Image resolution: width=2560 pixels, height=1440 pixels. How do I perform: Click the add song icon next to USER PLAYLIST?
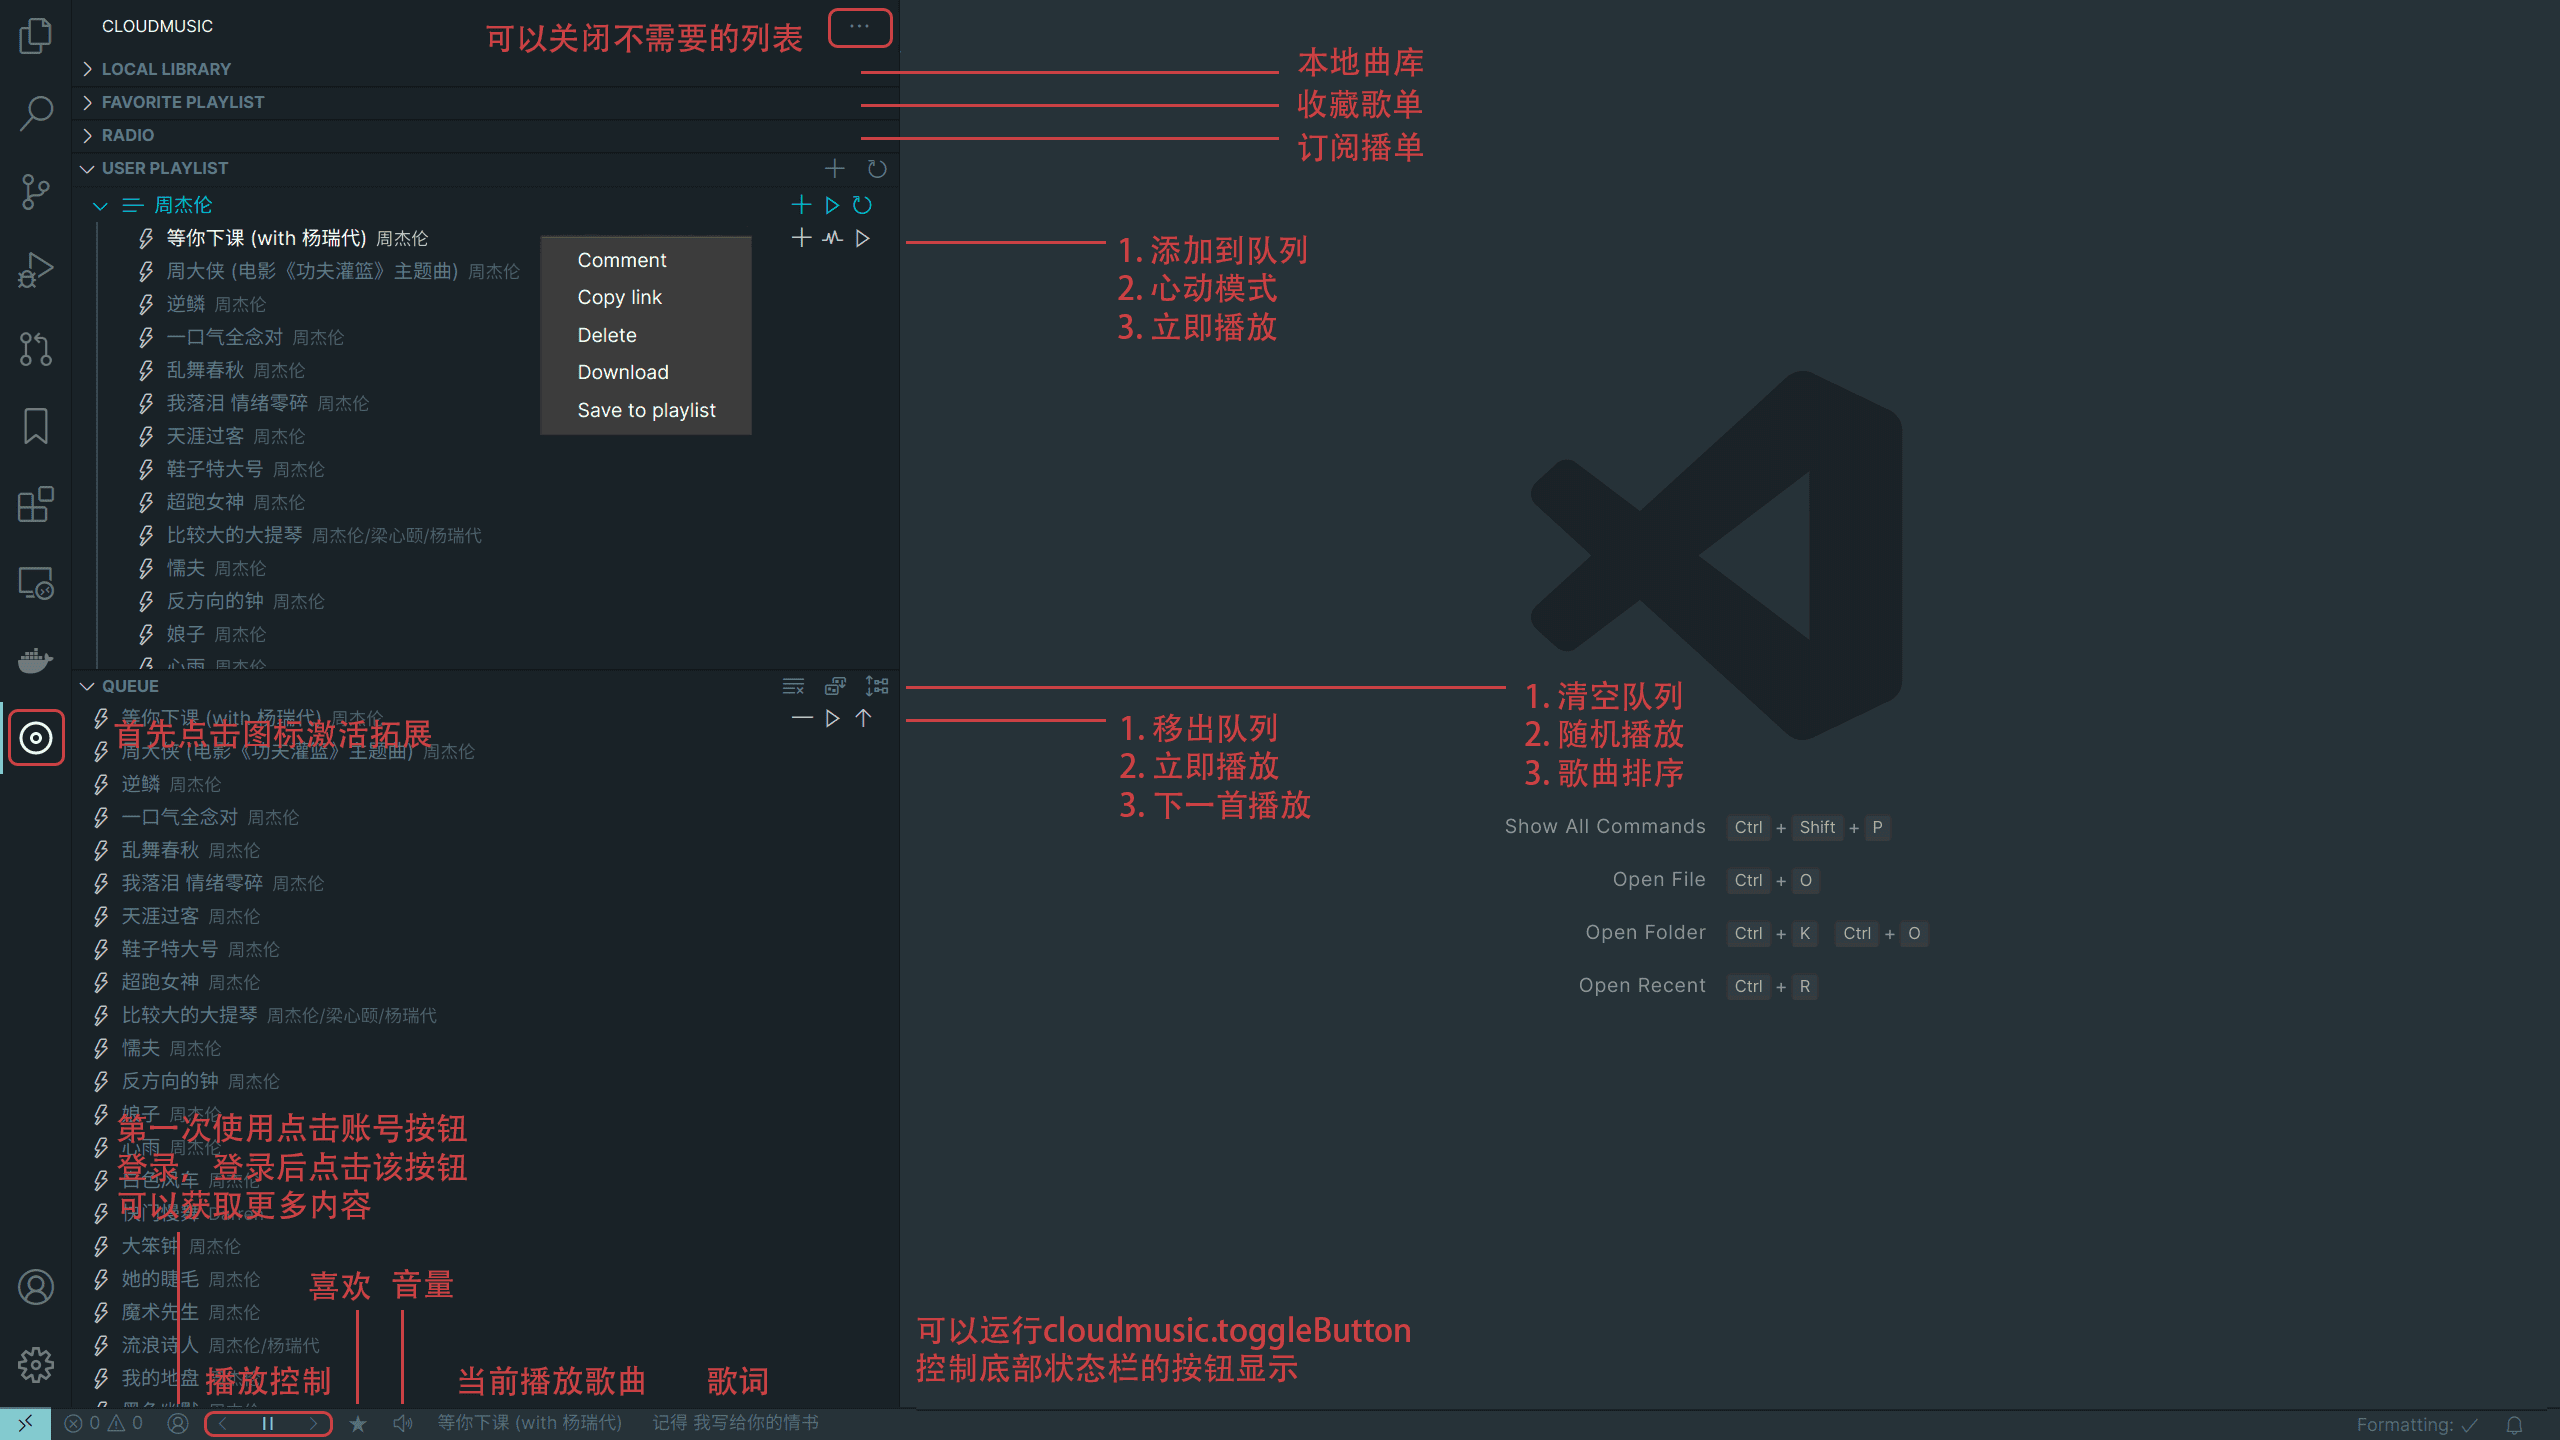[833, 167]
